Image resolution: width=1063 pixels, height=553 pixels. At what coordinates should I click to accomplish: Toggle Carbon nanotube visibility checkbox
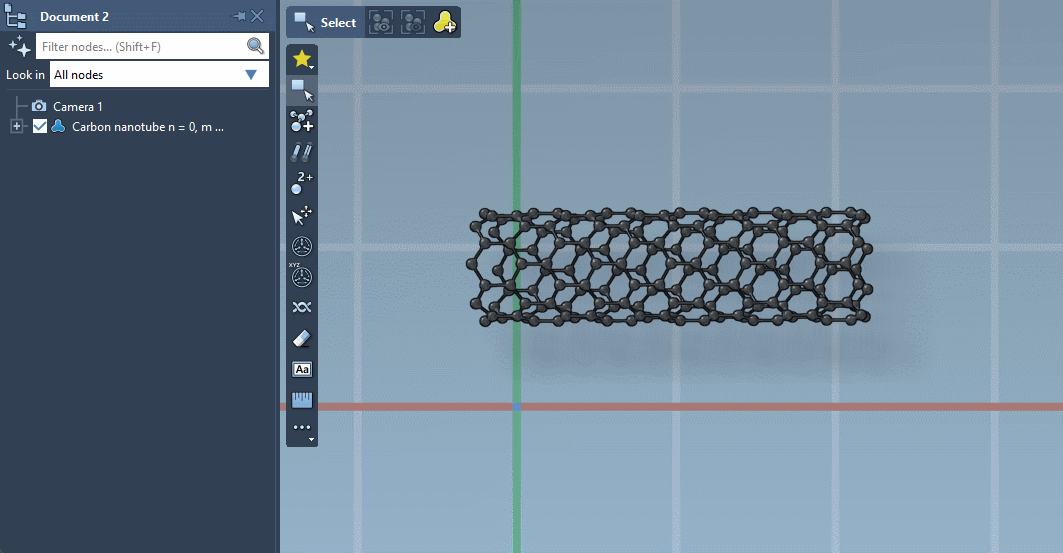40,127
